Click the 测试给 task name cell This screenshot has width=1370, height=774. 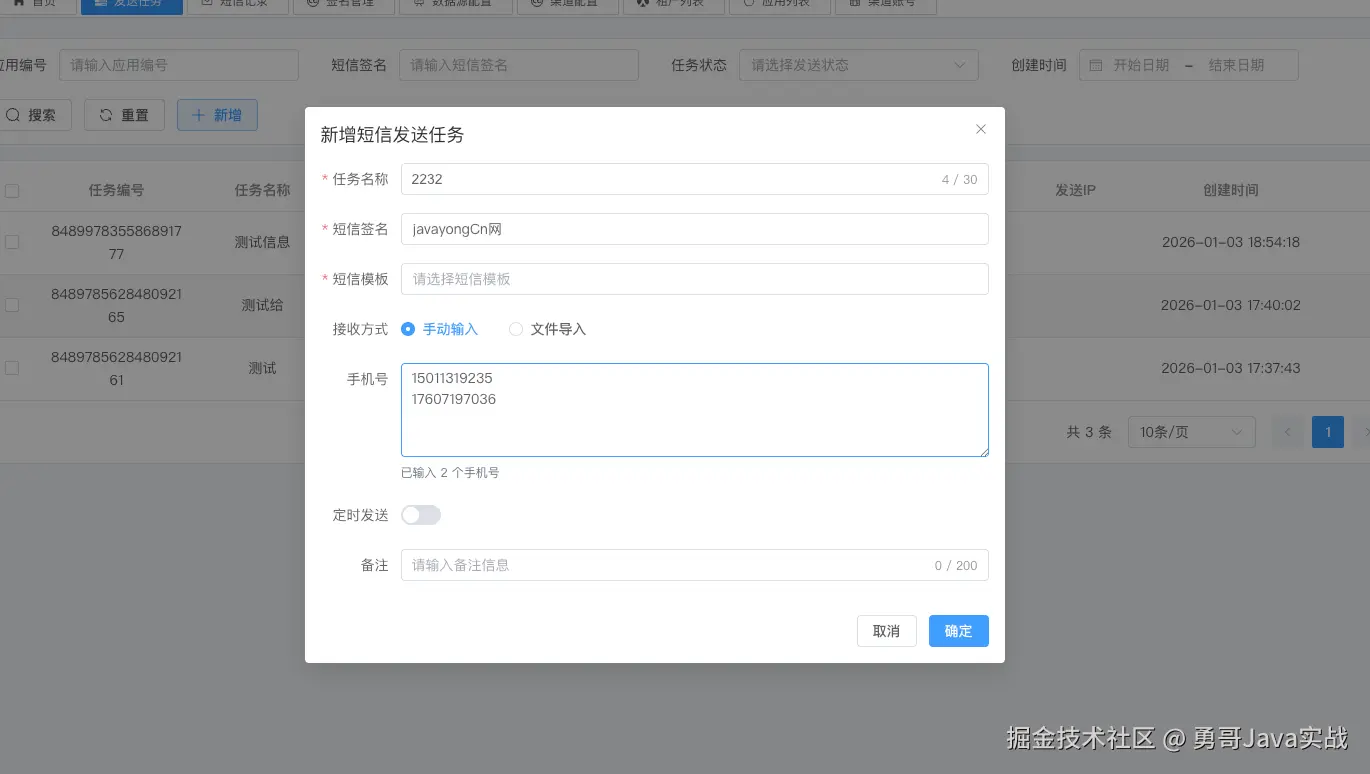pyautogui.click(x=262, y=305)
